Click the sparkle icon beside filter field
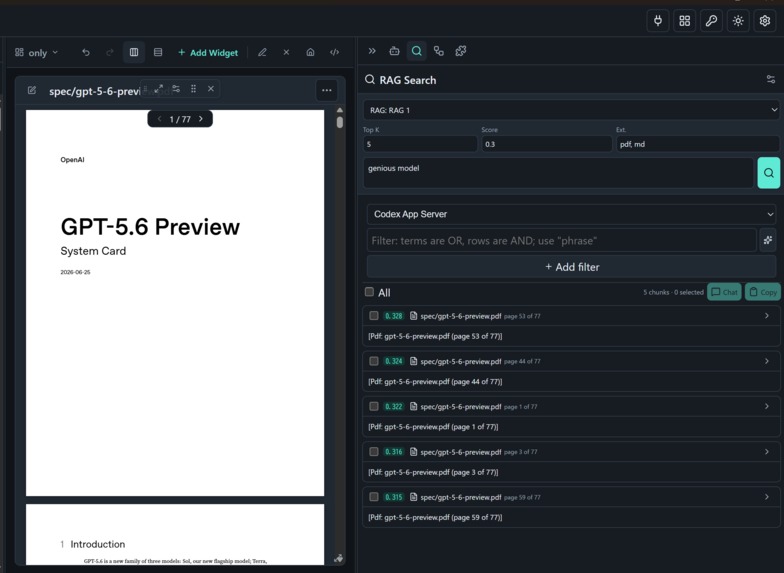 click(768, 240)
